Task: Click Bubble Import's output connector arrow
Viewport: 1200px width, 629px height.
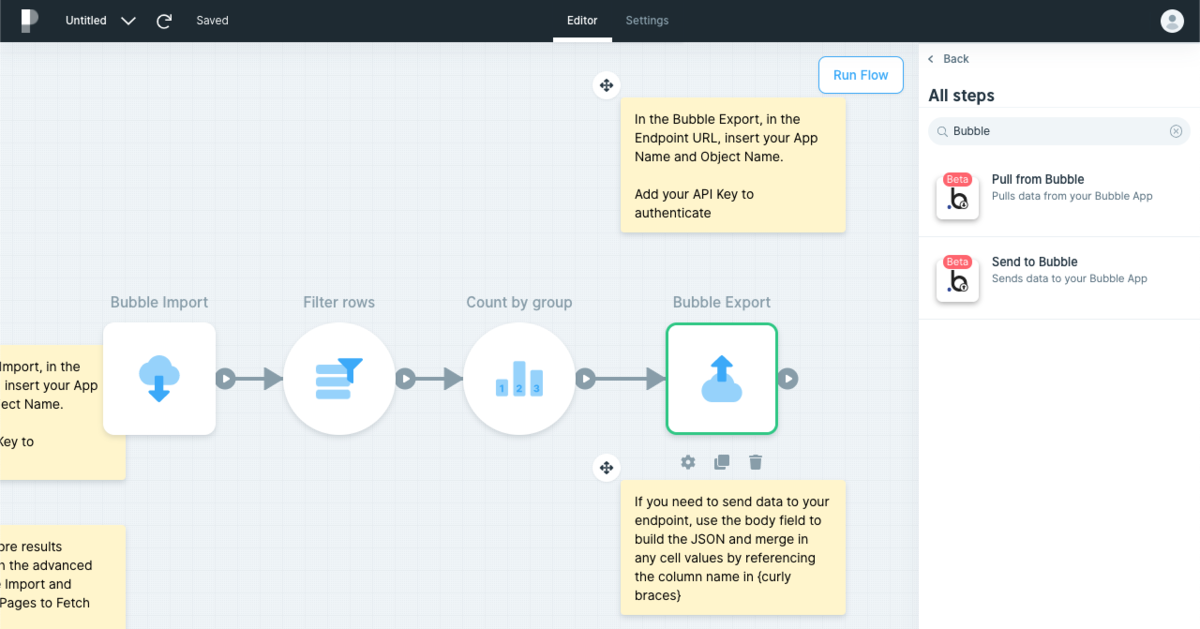Action: tap(226, 379)
